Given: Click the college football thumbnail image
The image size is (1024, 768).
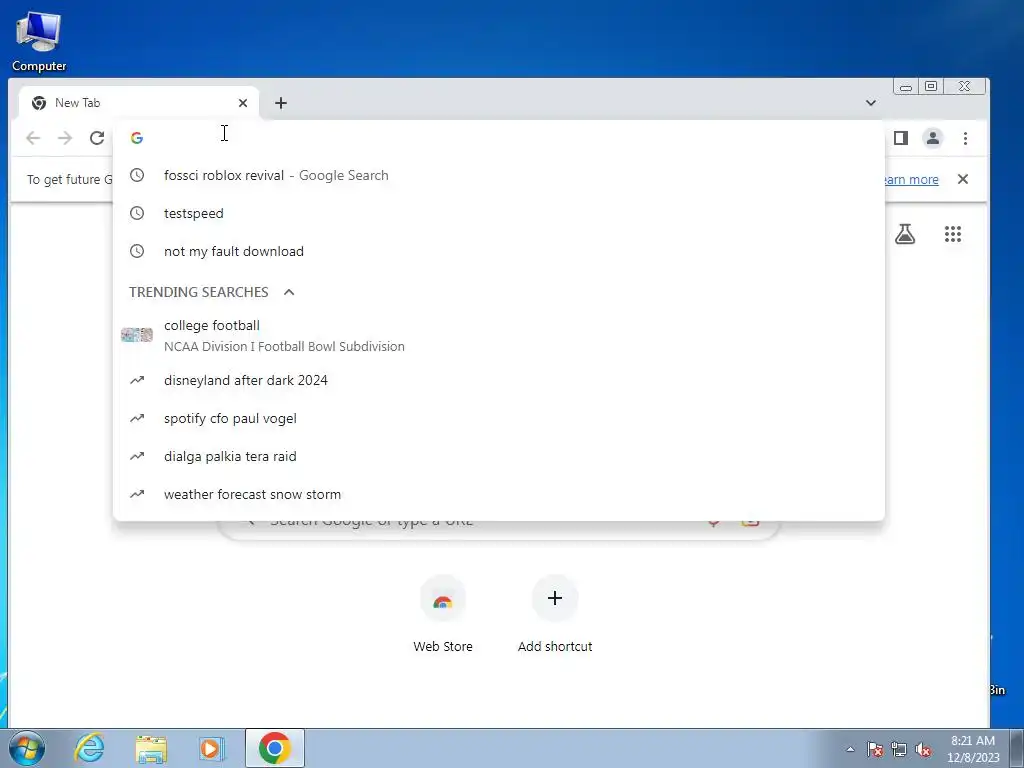Looking at the screenshot, I should [136, 335].
